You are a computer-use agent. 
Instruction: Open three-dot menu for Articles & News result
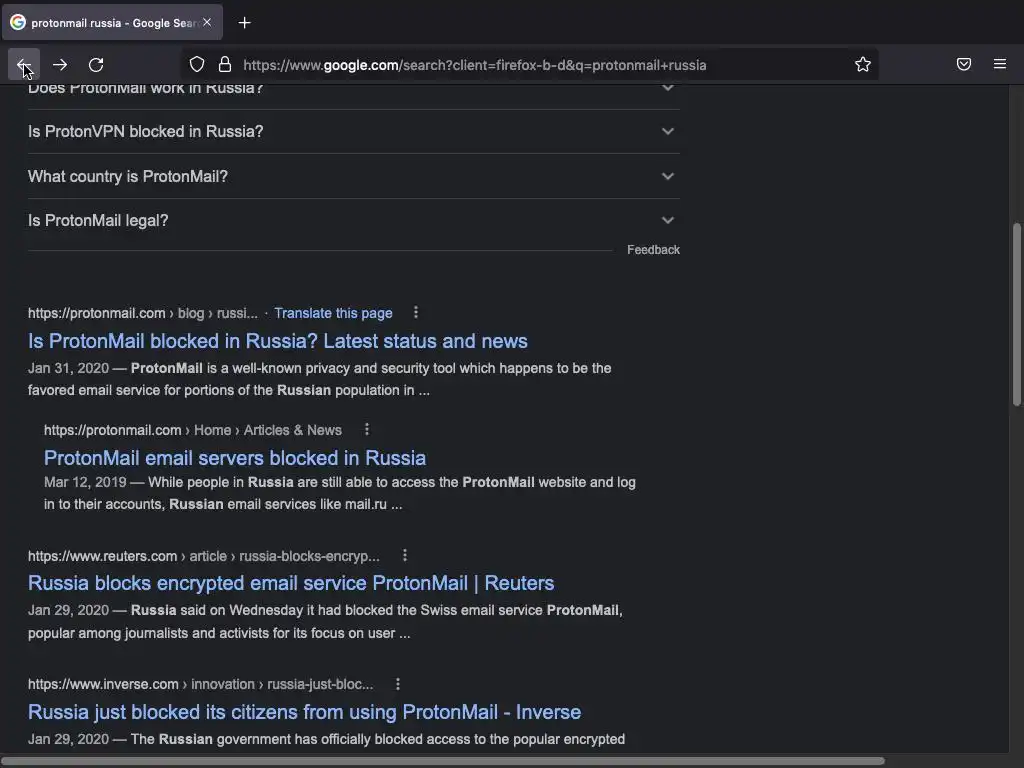click(x=366, y=429)
